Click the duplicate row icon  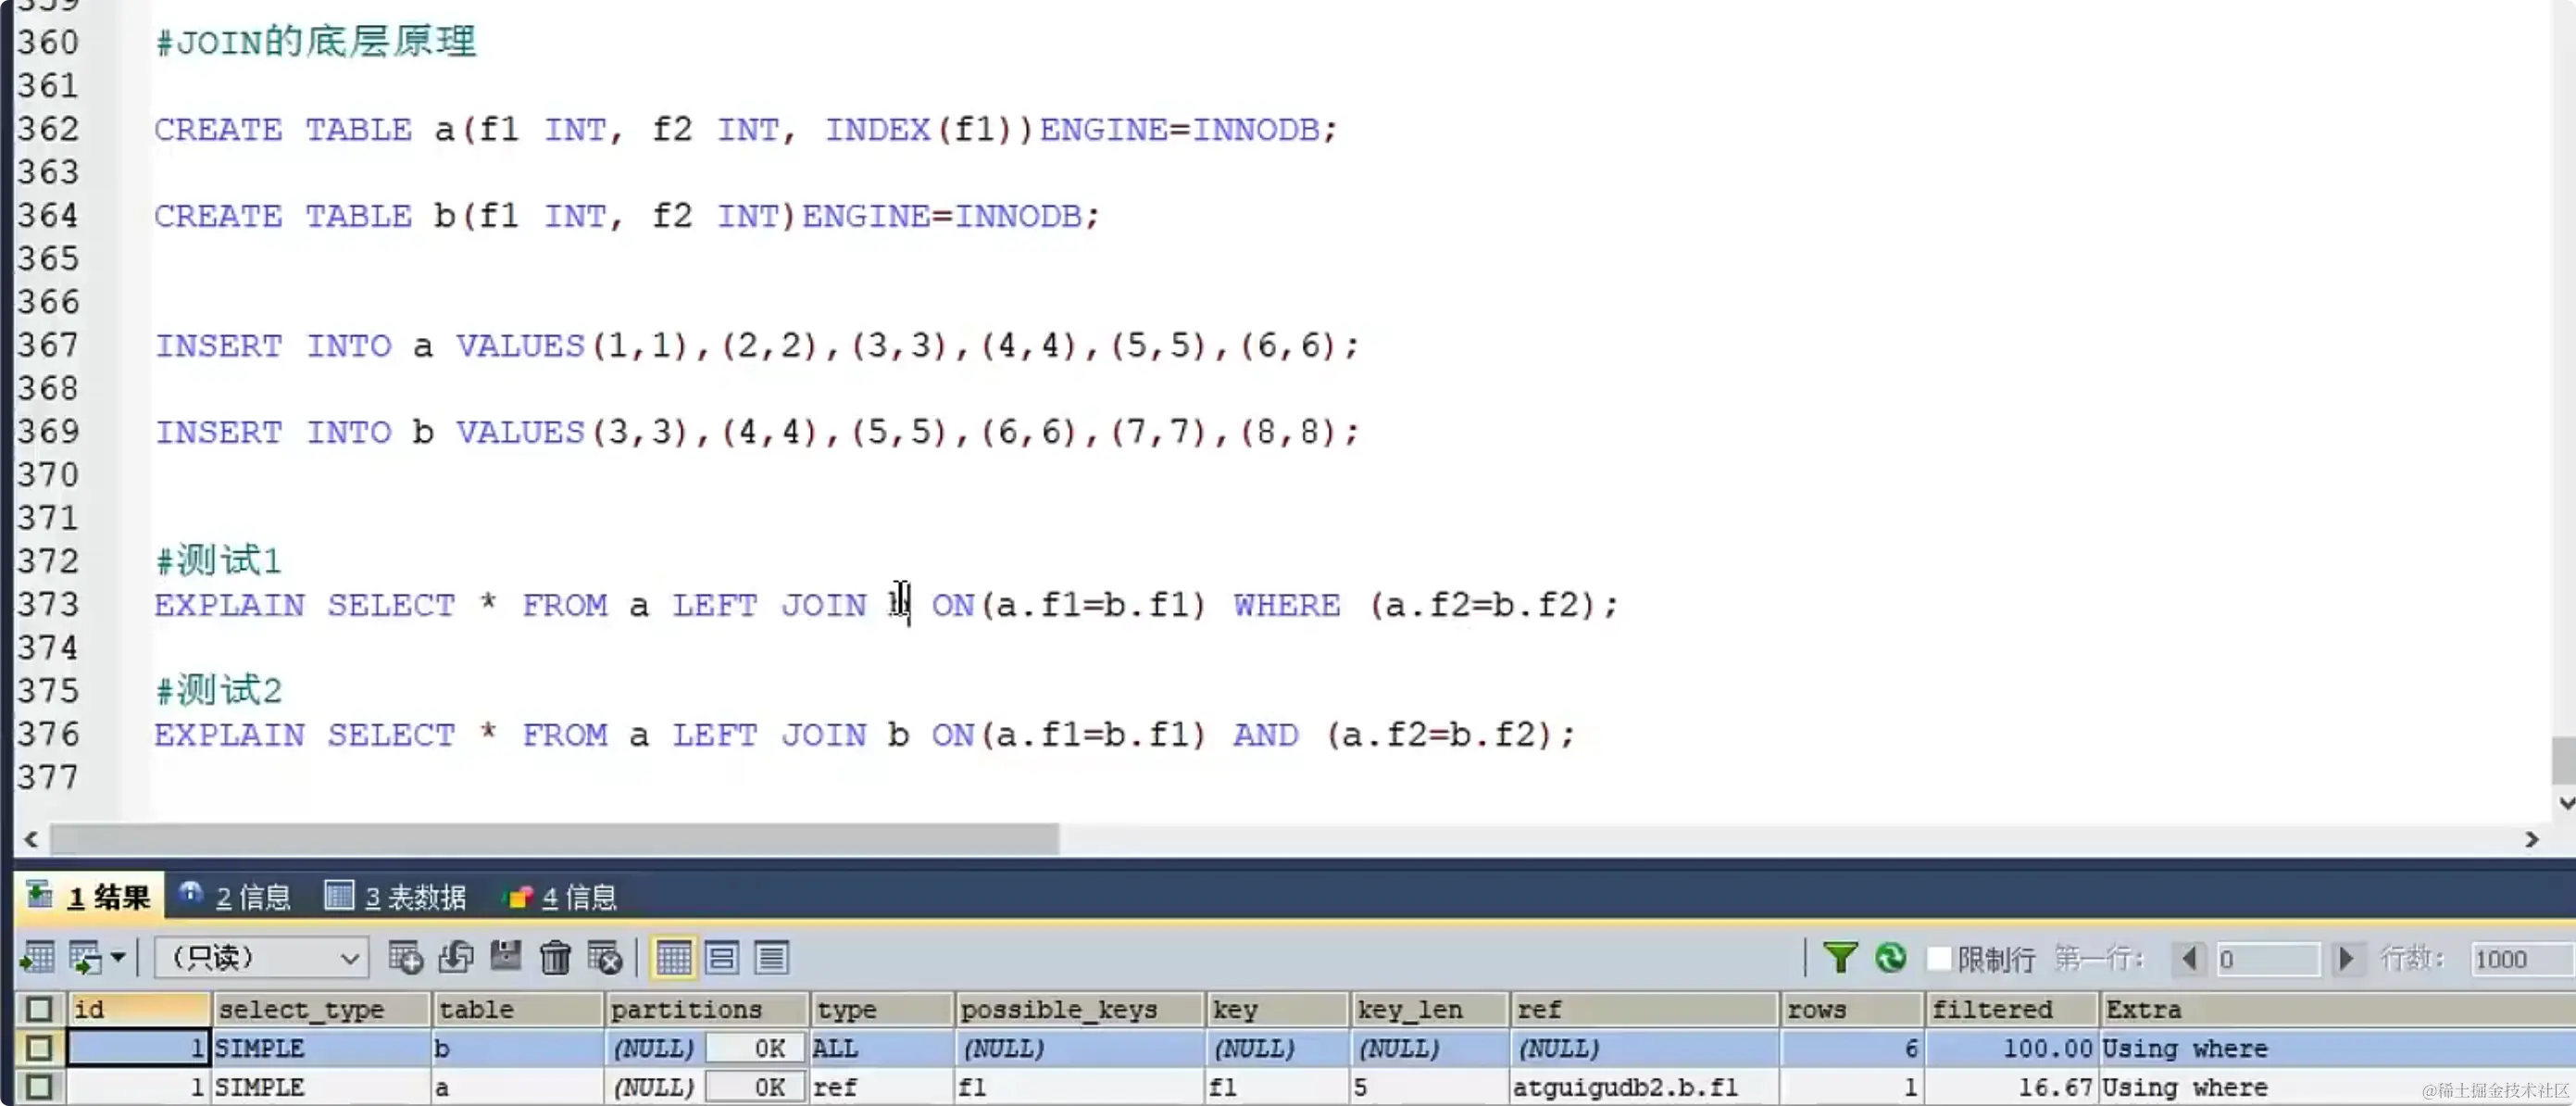[456, 958]
